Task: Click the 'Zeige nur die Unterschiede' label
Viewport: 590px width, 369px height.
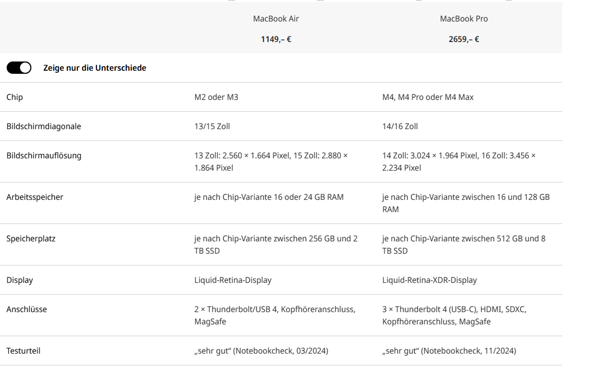Action: (94, 68)
